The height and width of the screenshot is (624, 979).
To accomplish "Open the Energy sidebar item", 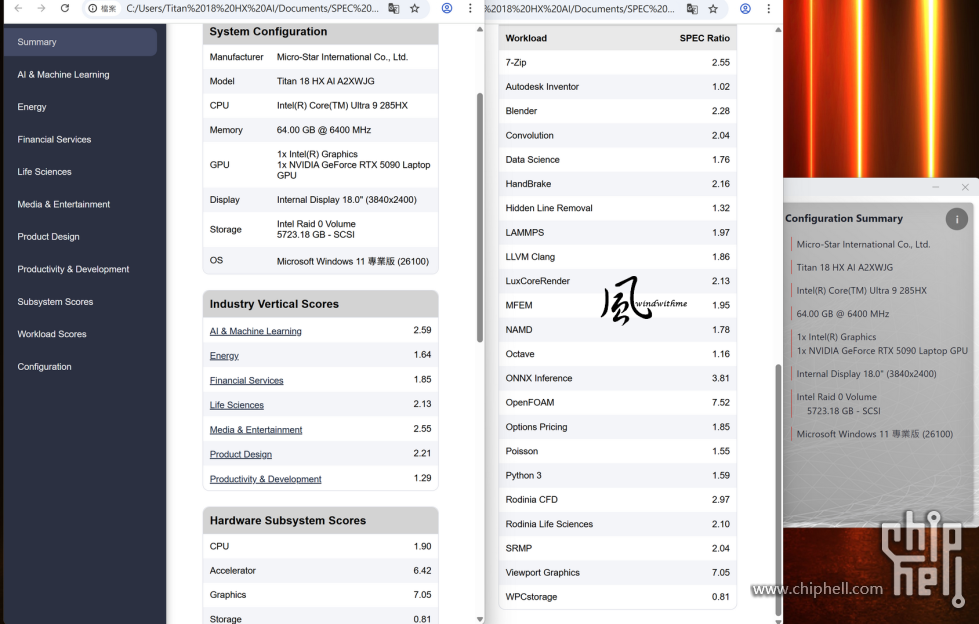I will tap(32, 107).
